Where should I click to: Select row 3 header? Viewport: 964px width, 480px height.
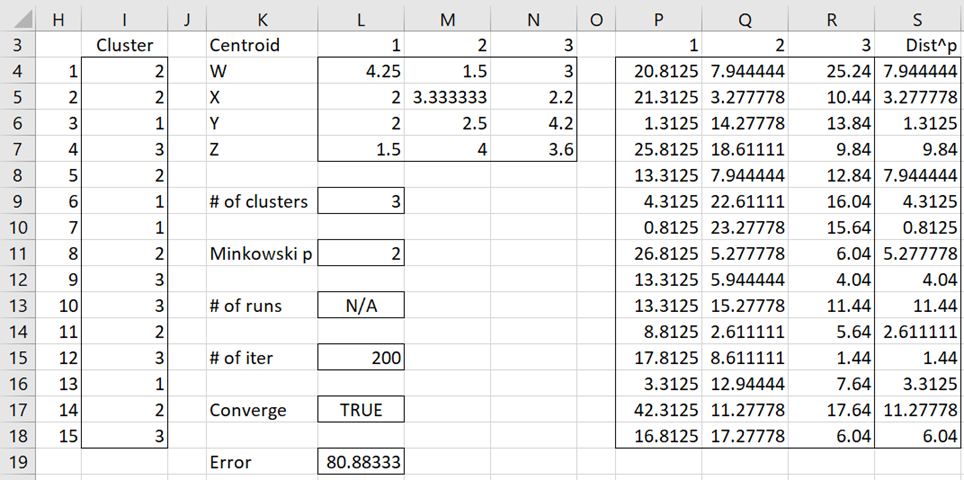[x=20, y=45]
